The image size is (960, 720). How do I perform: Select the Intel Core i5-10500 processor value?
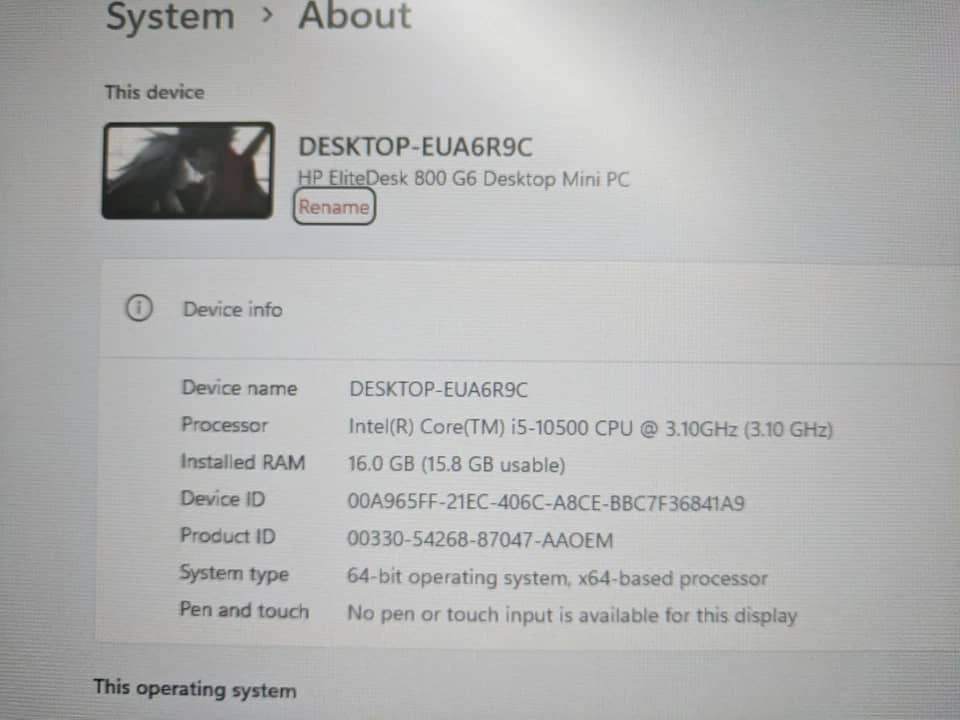pyautogui.click(x=591, y=428)
